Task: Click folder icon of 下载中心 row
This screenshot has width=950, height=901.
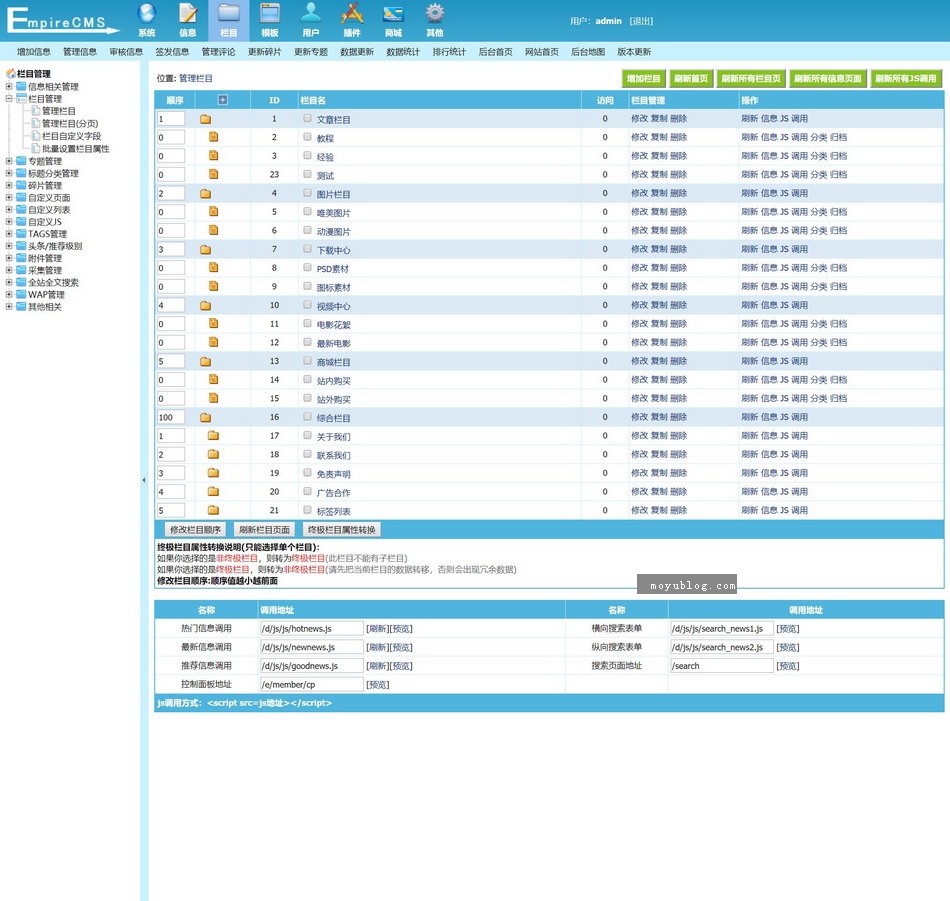Action: [x=205, y=250]
